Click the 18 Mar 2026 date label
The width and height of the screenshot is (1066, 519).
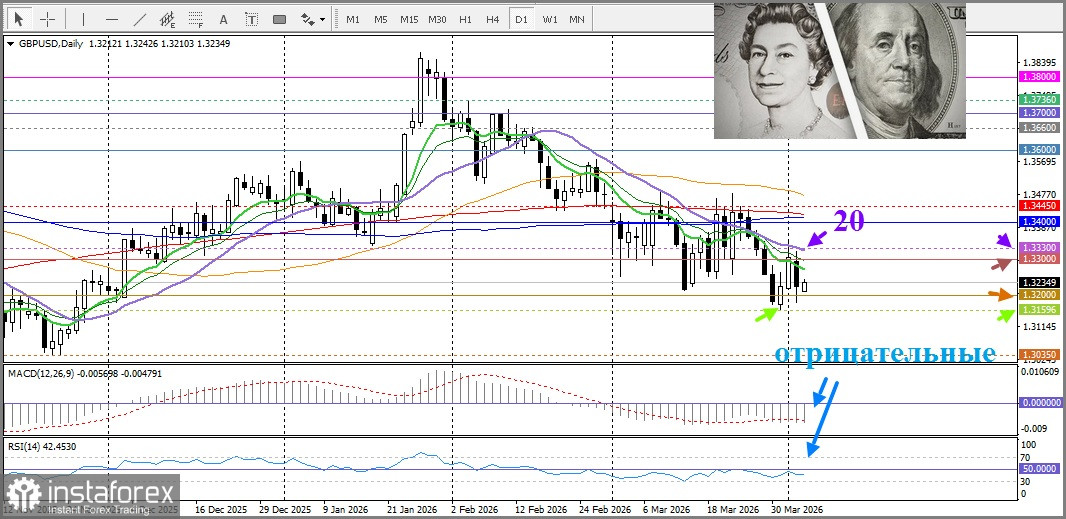734,509
